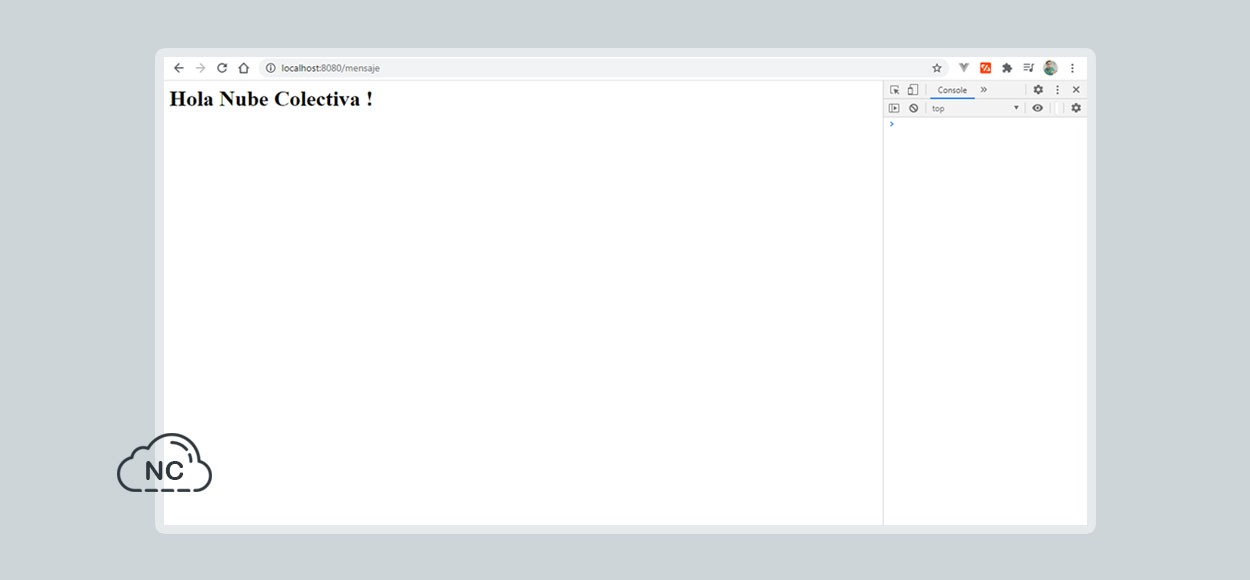Open the JavaScript context 'top' dropdown
The width and height of the screenshot is (1250, 580).
(976, 108)
